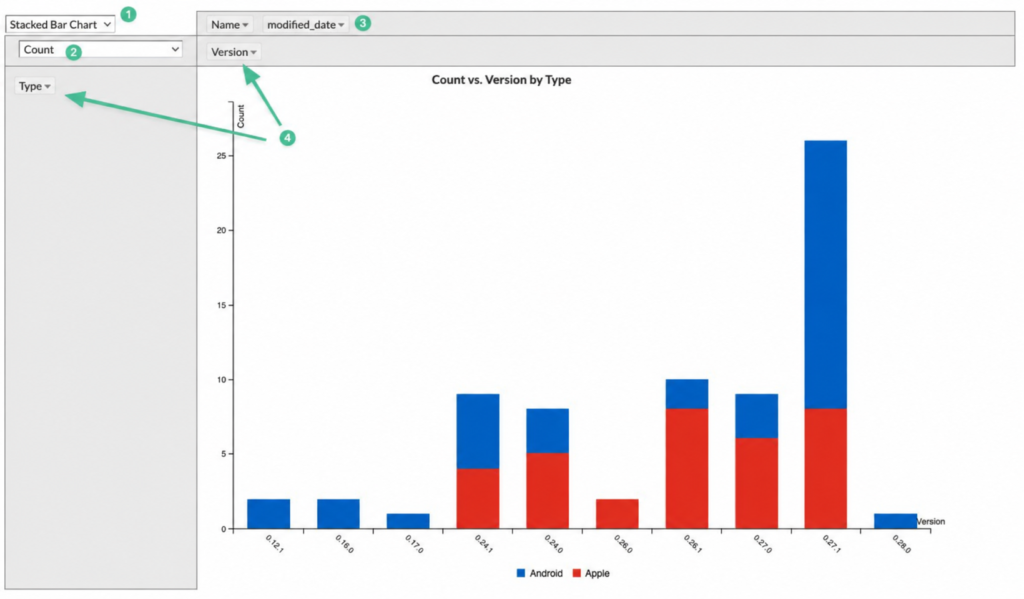This screenshot has height=599, width=1024.
Task: Click the x-axis label 0.24.0
Action: pyautogui.click(x=554, y=543)
